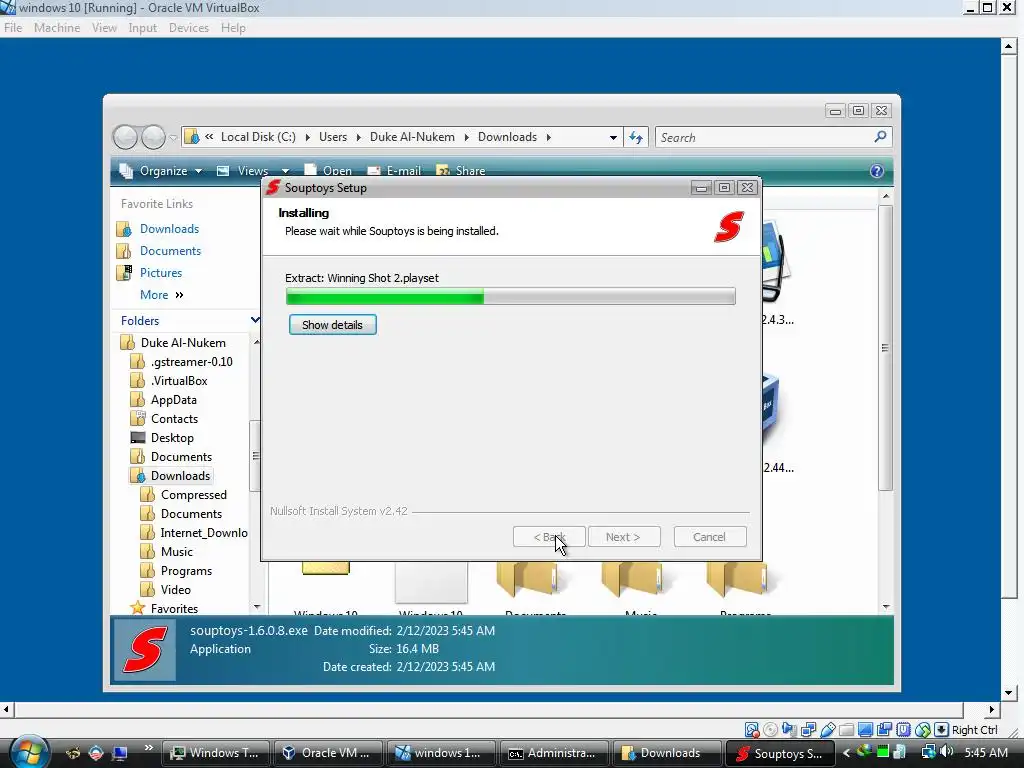Open the Organize dropdown menu
1024x768 pixels.
coord(161,171)
